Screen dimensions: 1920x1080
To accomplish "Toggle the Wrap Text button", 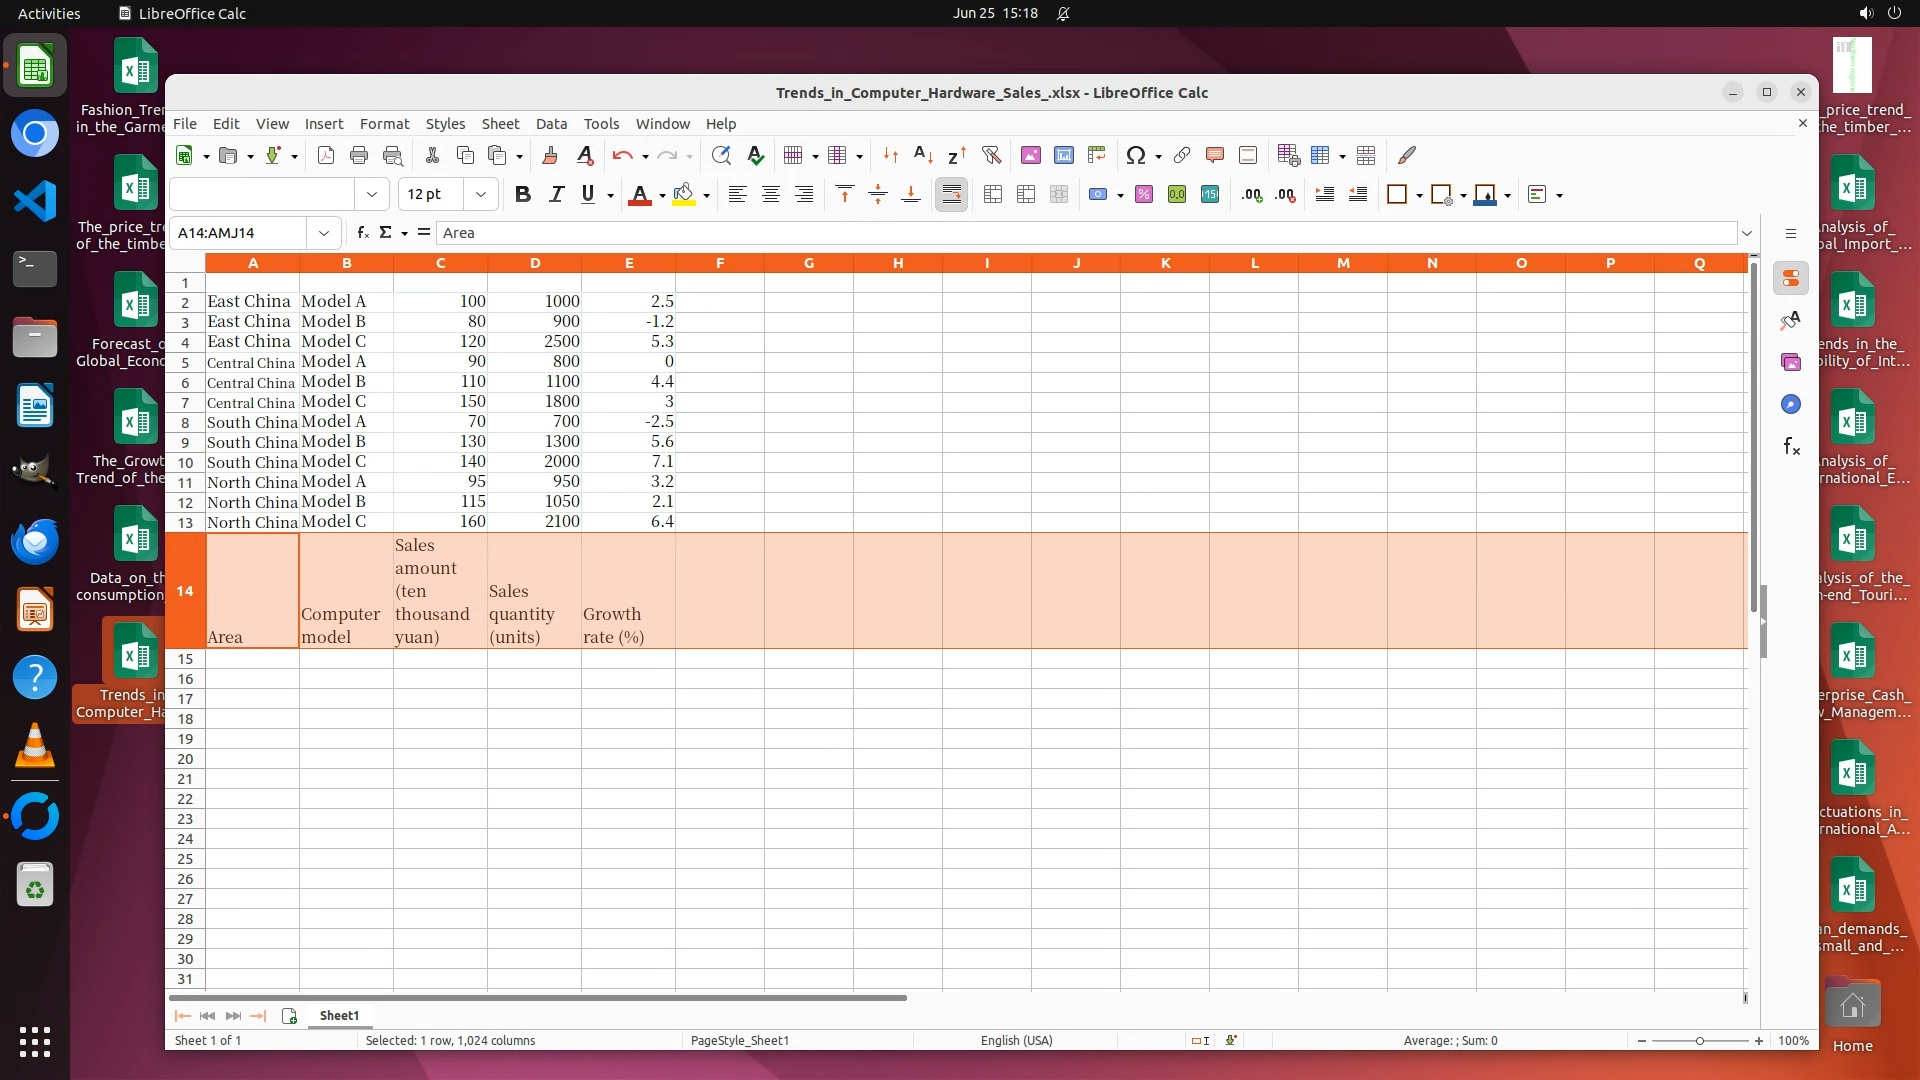I will [x=951, y=195].
